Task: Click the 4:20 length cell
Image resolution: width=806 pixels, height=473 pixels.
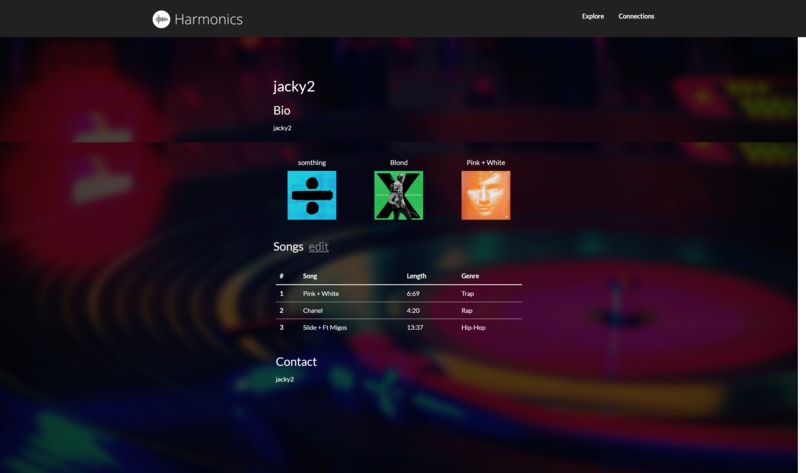Action: tap(413, 311)
